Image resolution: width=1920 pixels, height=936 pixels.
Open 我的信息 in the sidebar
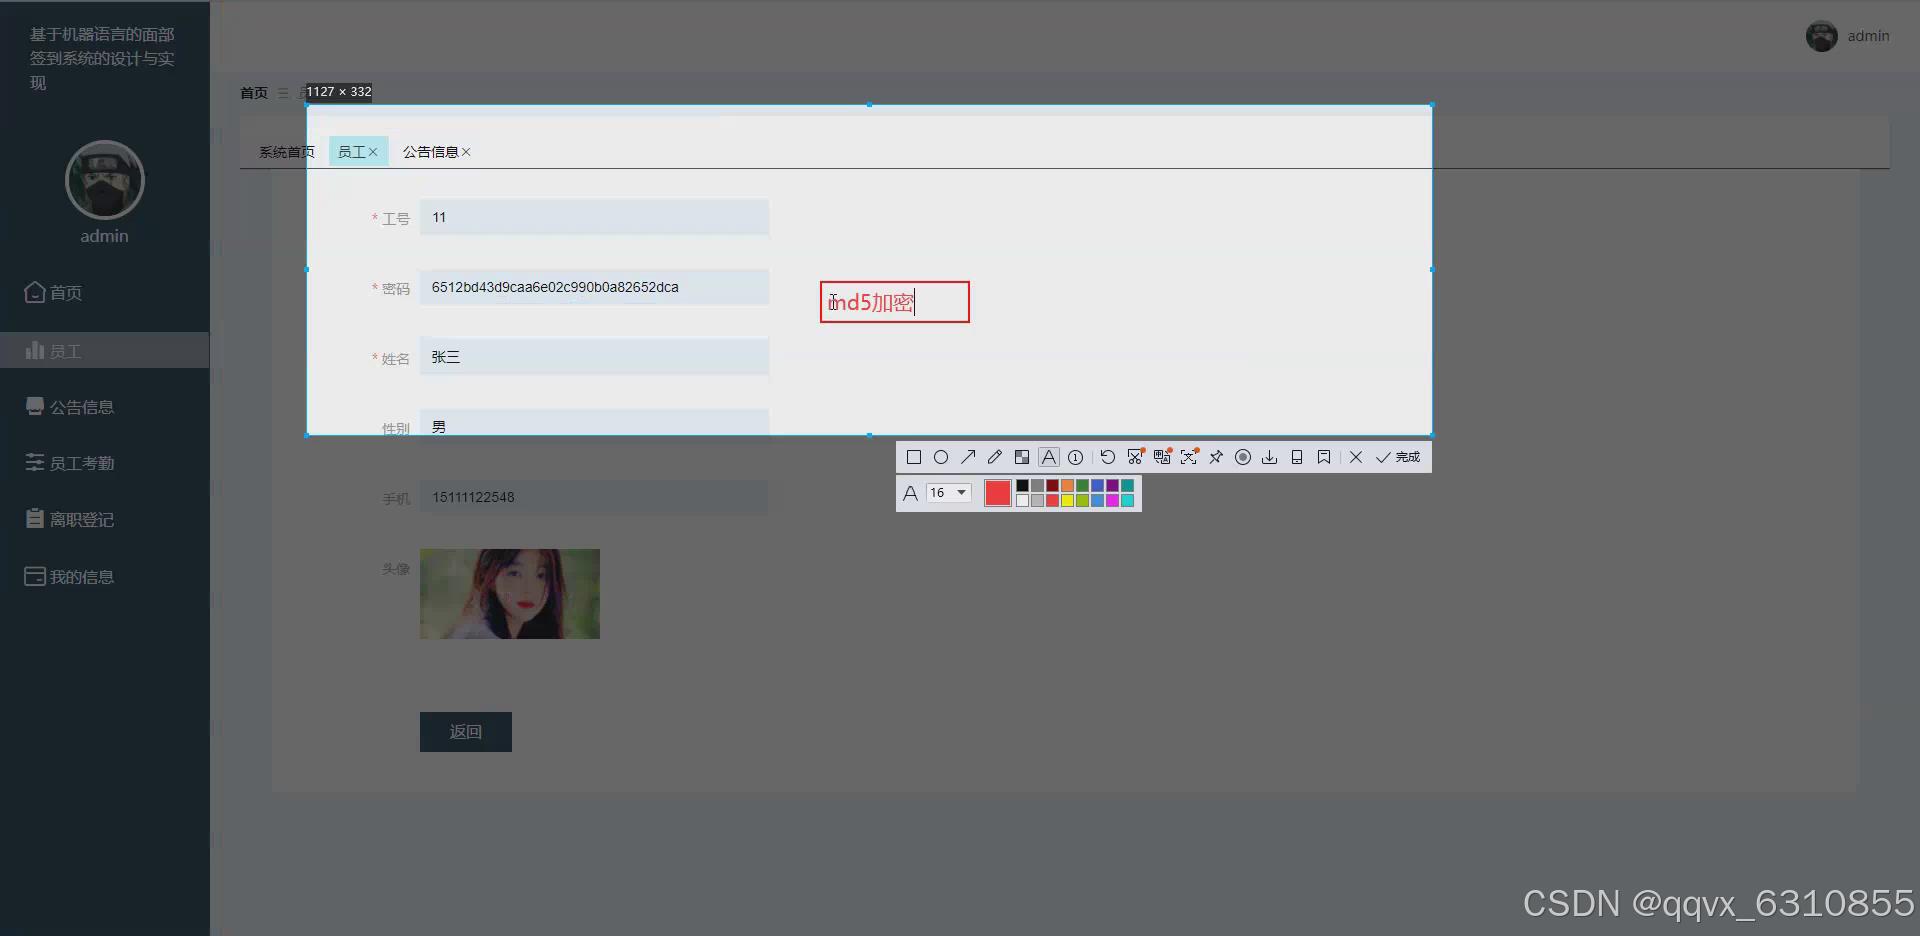(x=105, y=577)
